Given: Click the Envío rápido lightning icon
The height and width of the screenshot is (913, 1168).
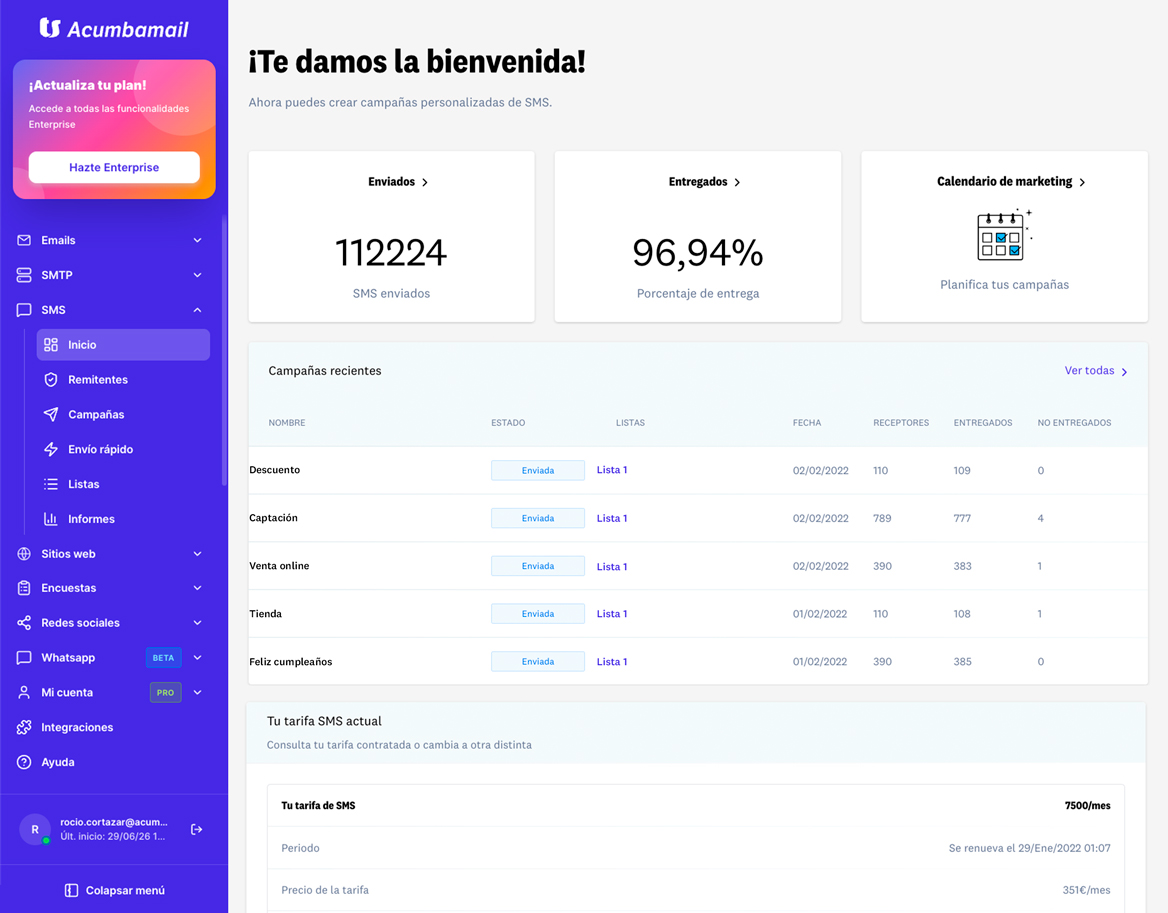Looking at the screenshot, I should point(51,449).
